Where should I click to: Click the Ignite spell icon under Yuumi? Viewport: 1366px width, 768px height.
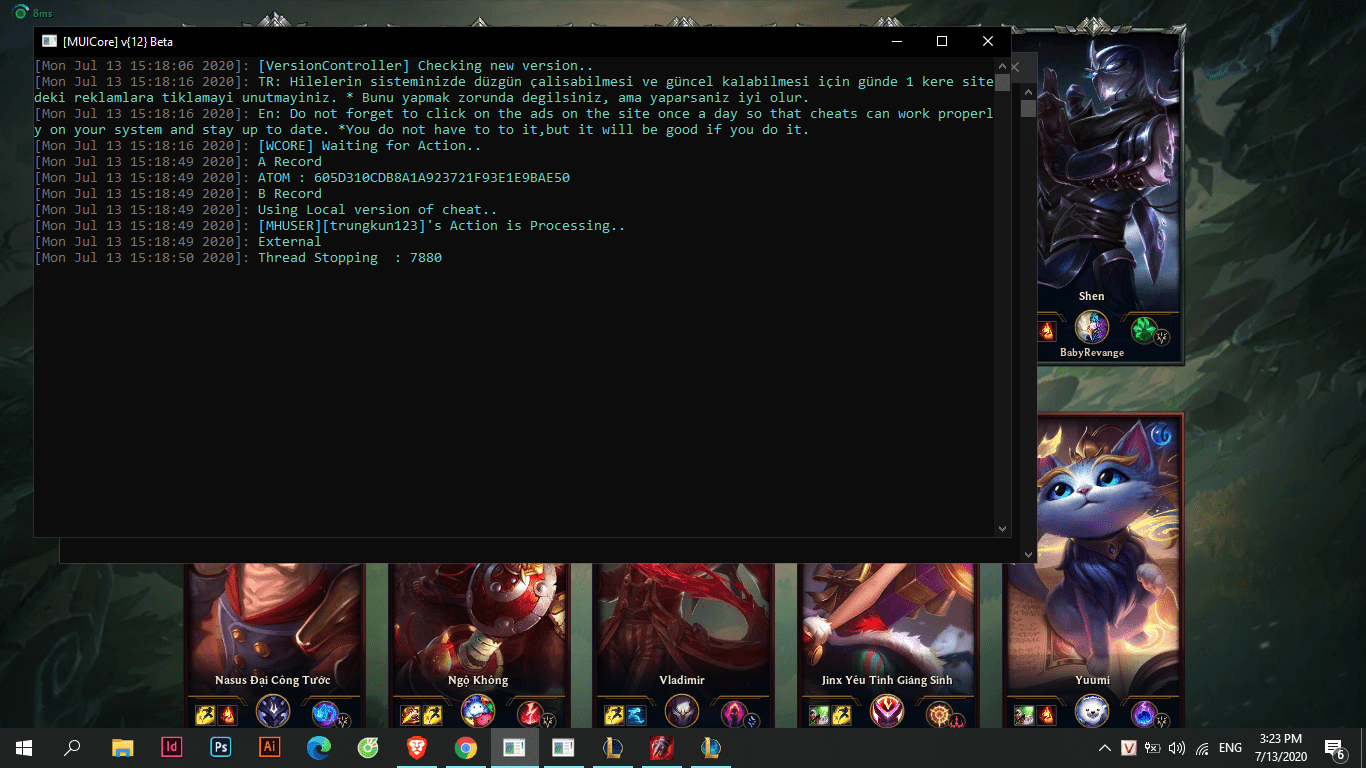click(1046, 715)
